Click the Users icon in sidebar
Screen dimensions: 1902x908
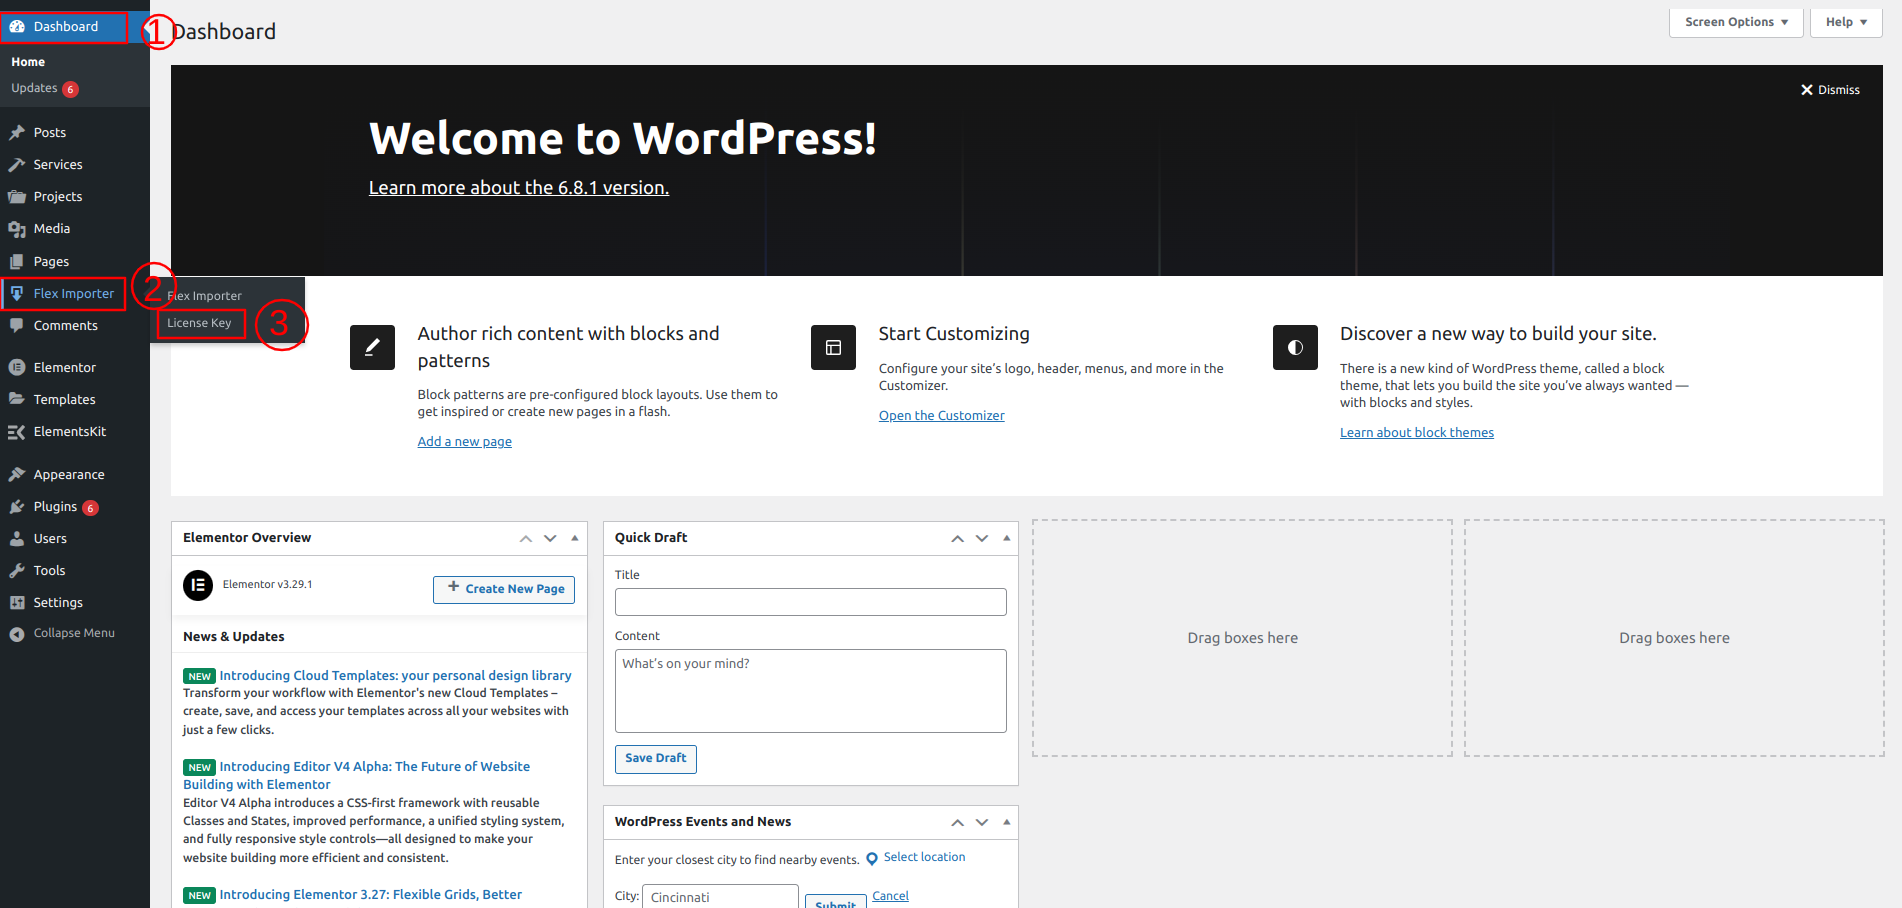[17, 539]
